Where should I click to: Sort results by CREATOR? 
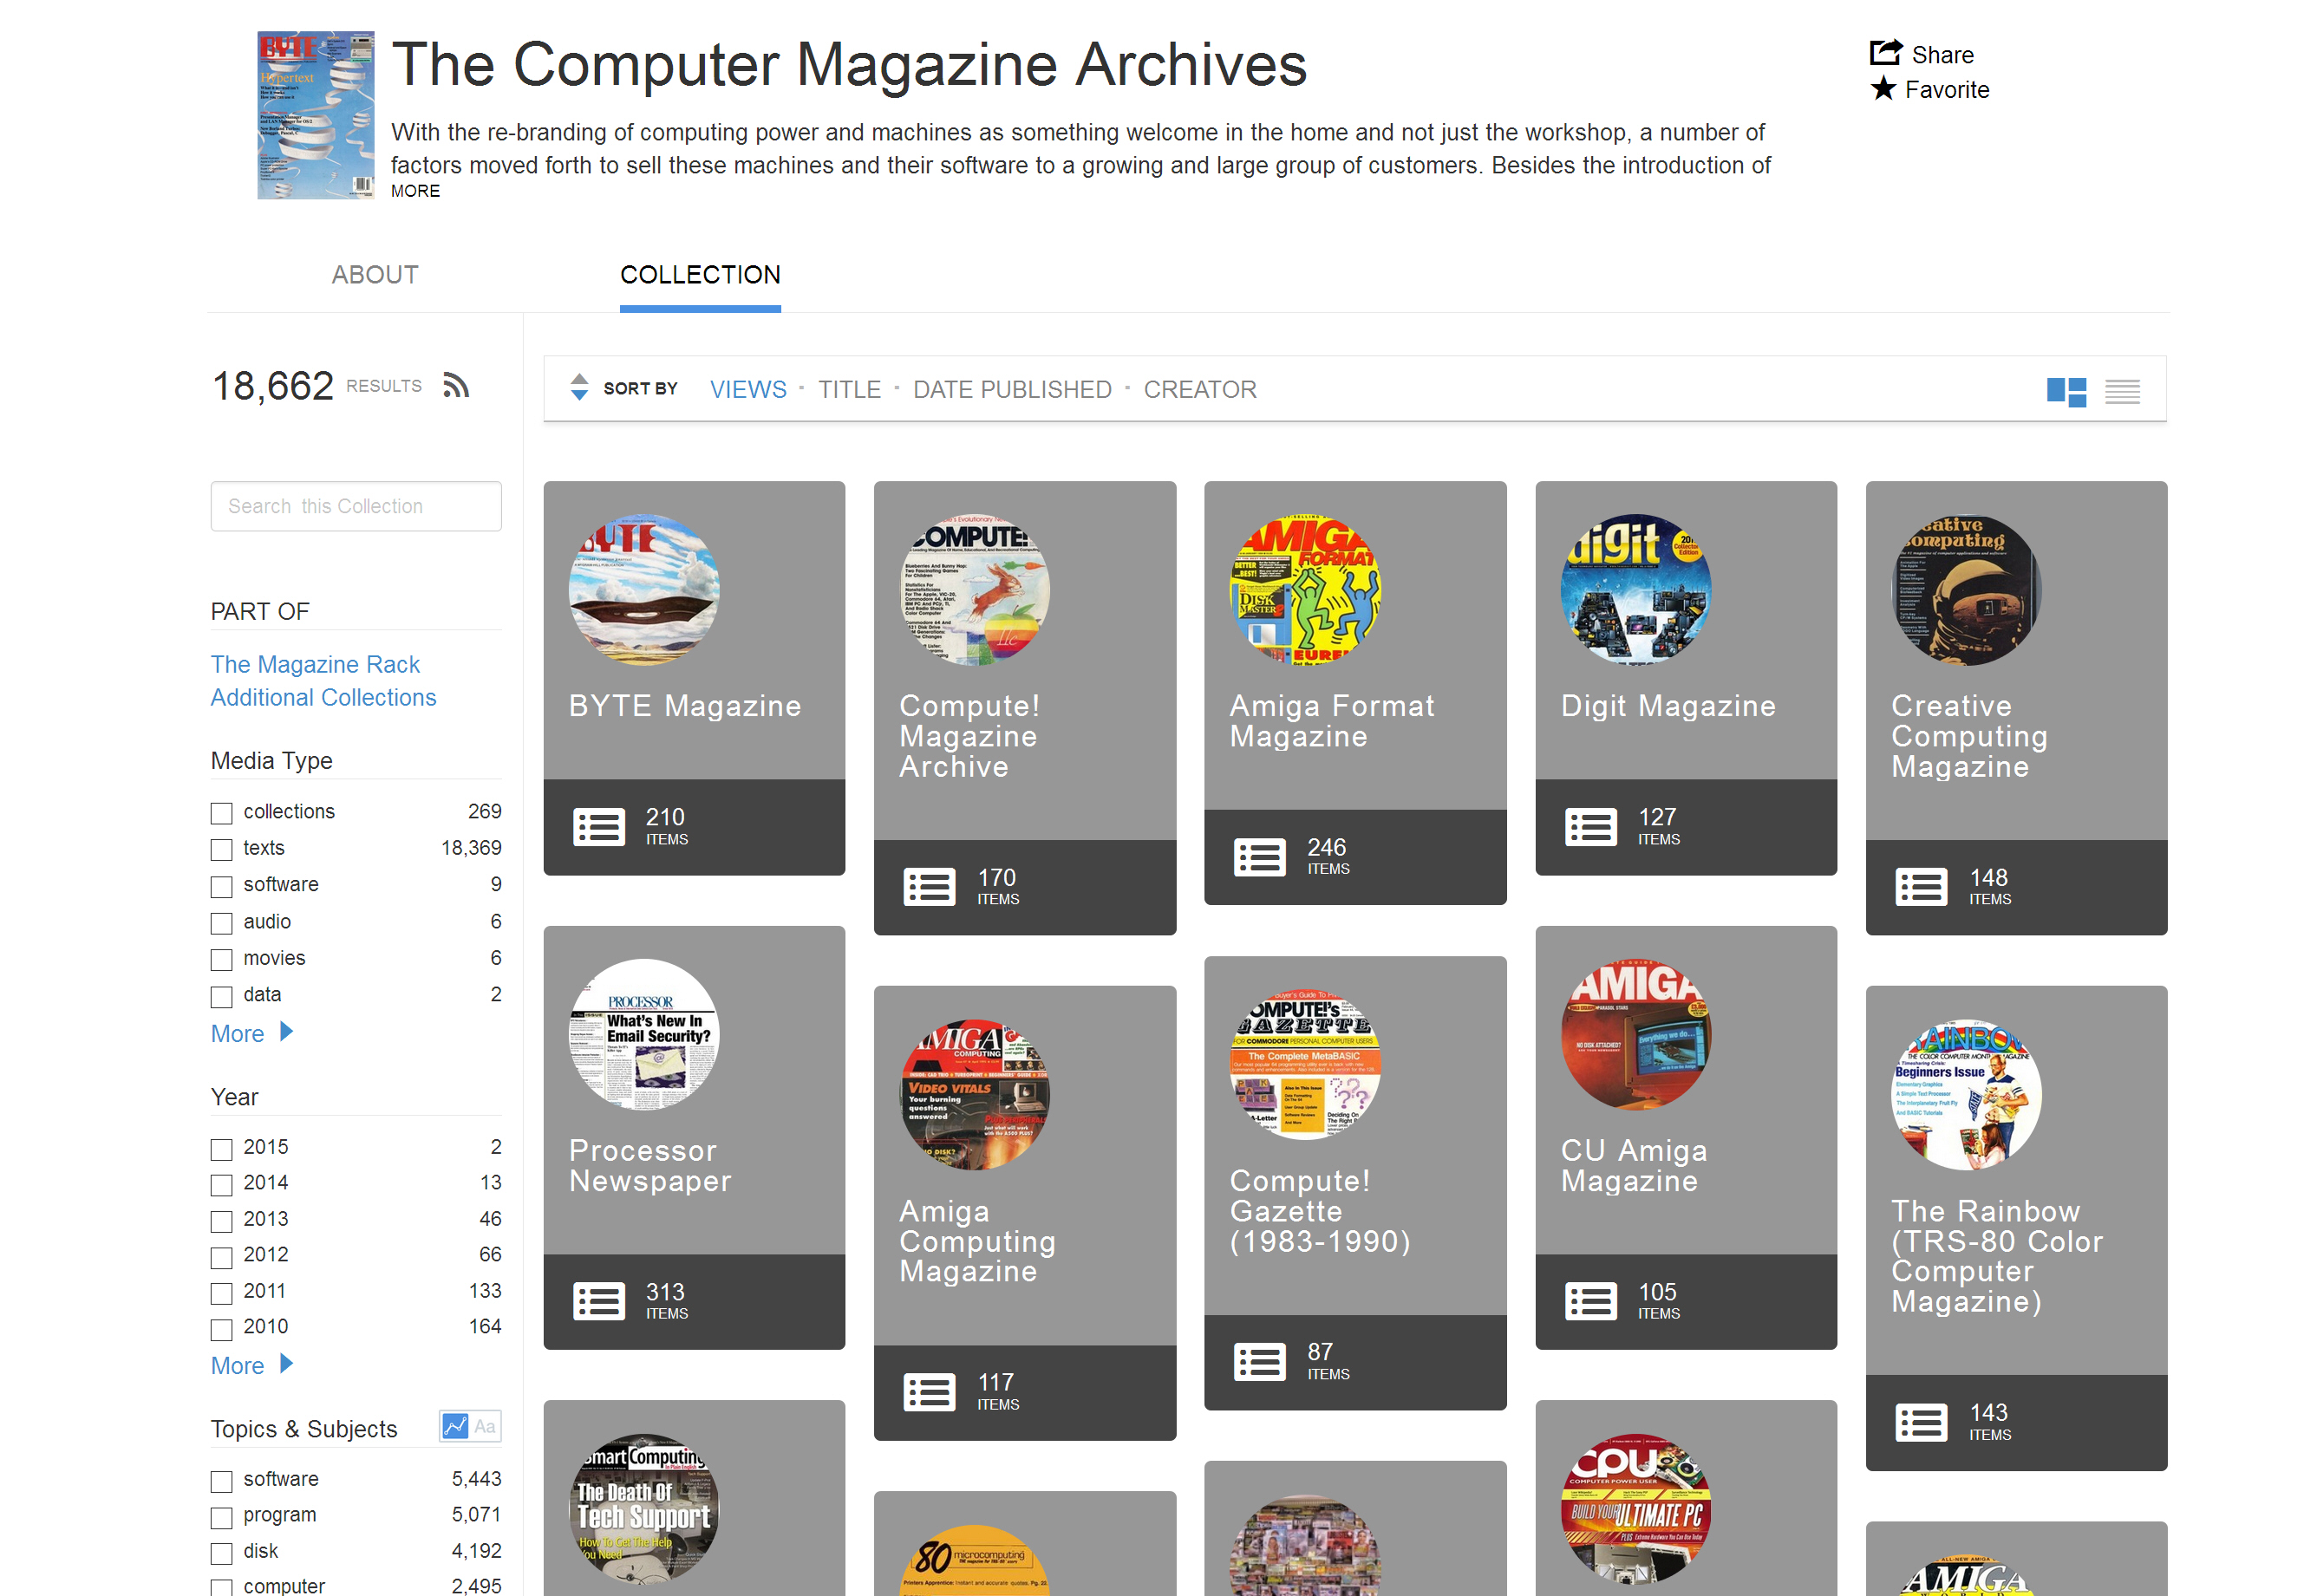[1200, 389]
